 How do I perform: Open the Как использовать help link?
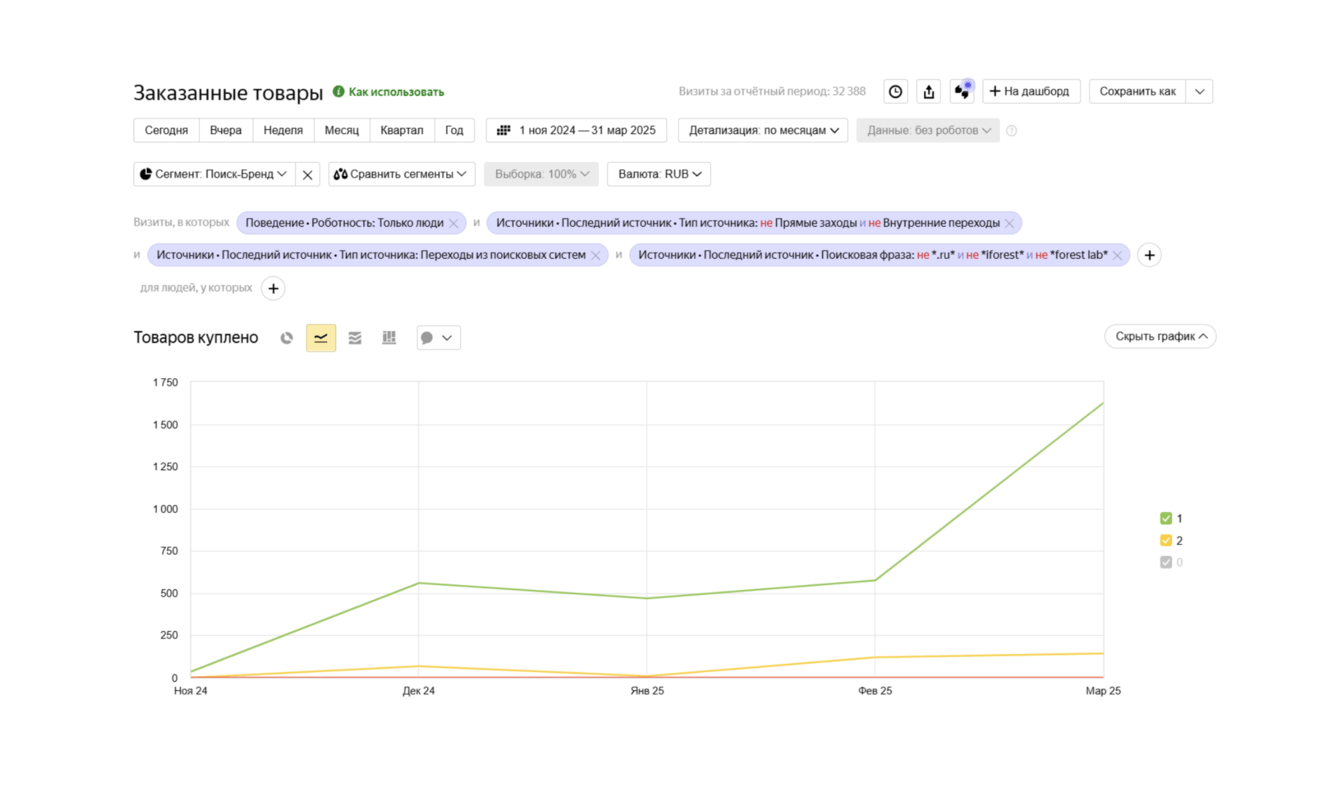click(x=396, y=92)
